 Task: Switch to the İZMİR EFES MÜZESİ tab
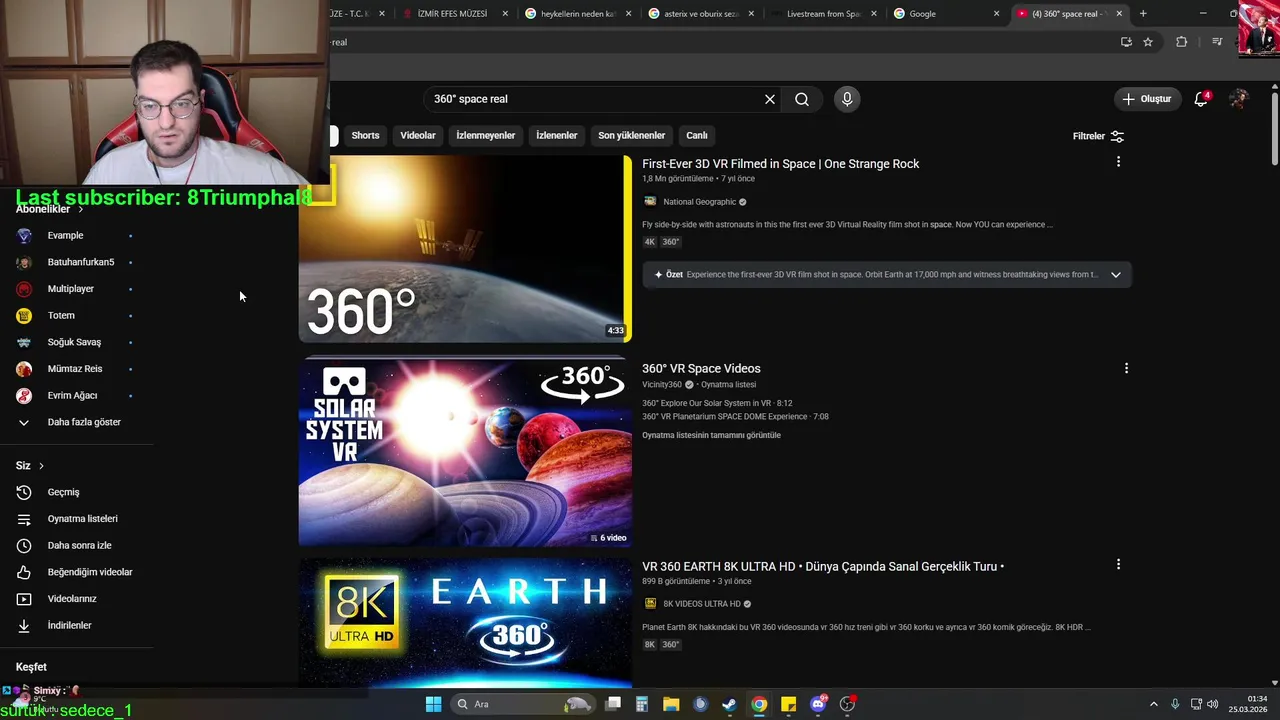[x=453, y=14]
